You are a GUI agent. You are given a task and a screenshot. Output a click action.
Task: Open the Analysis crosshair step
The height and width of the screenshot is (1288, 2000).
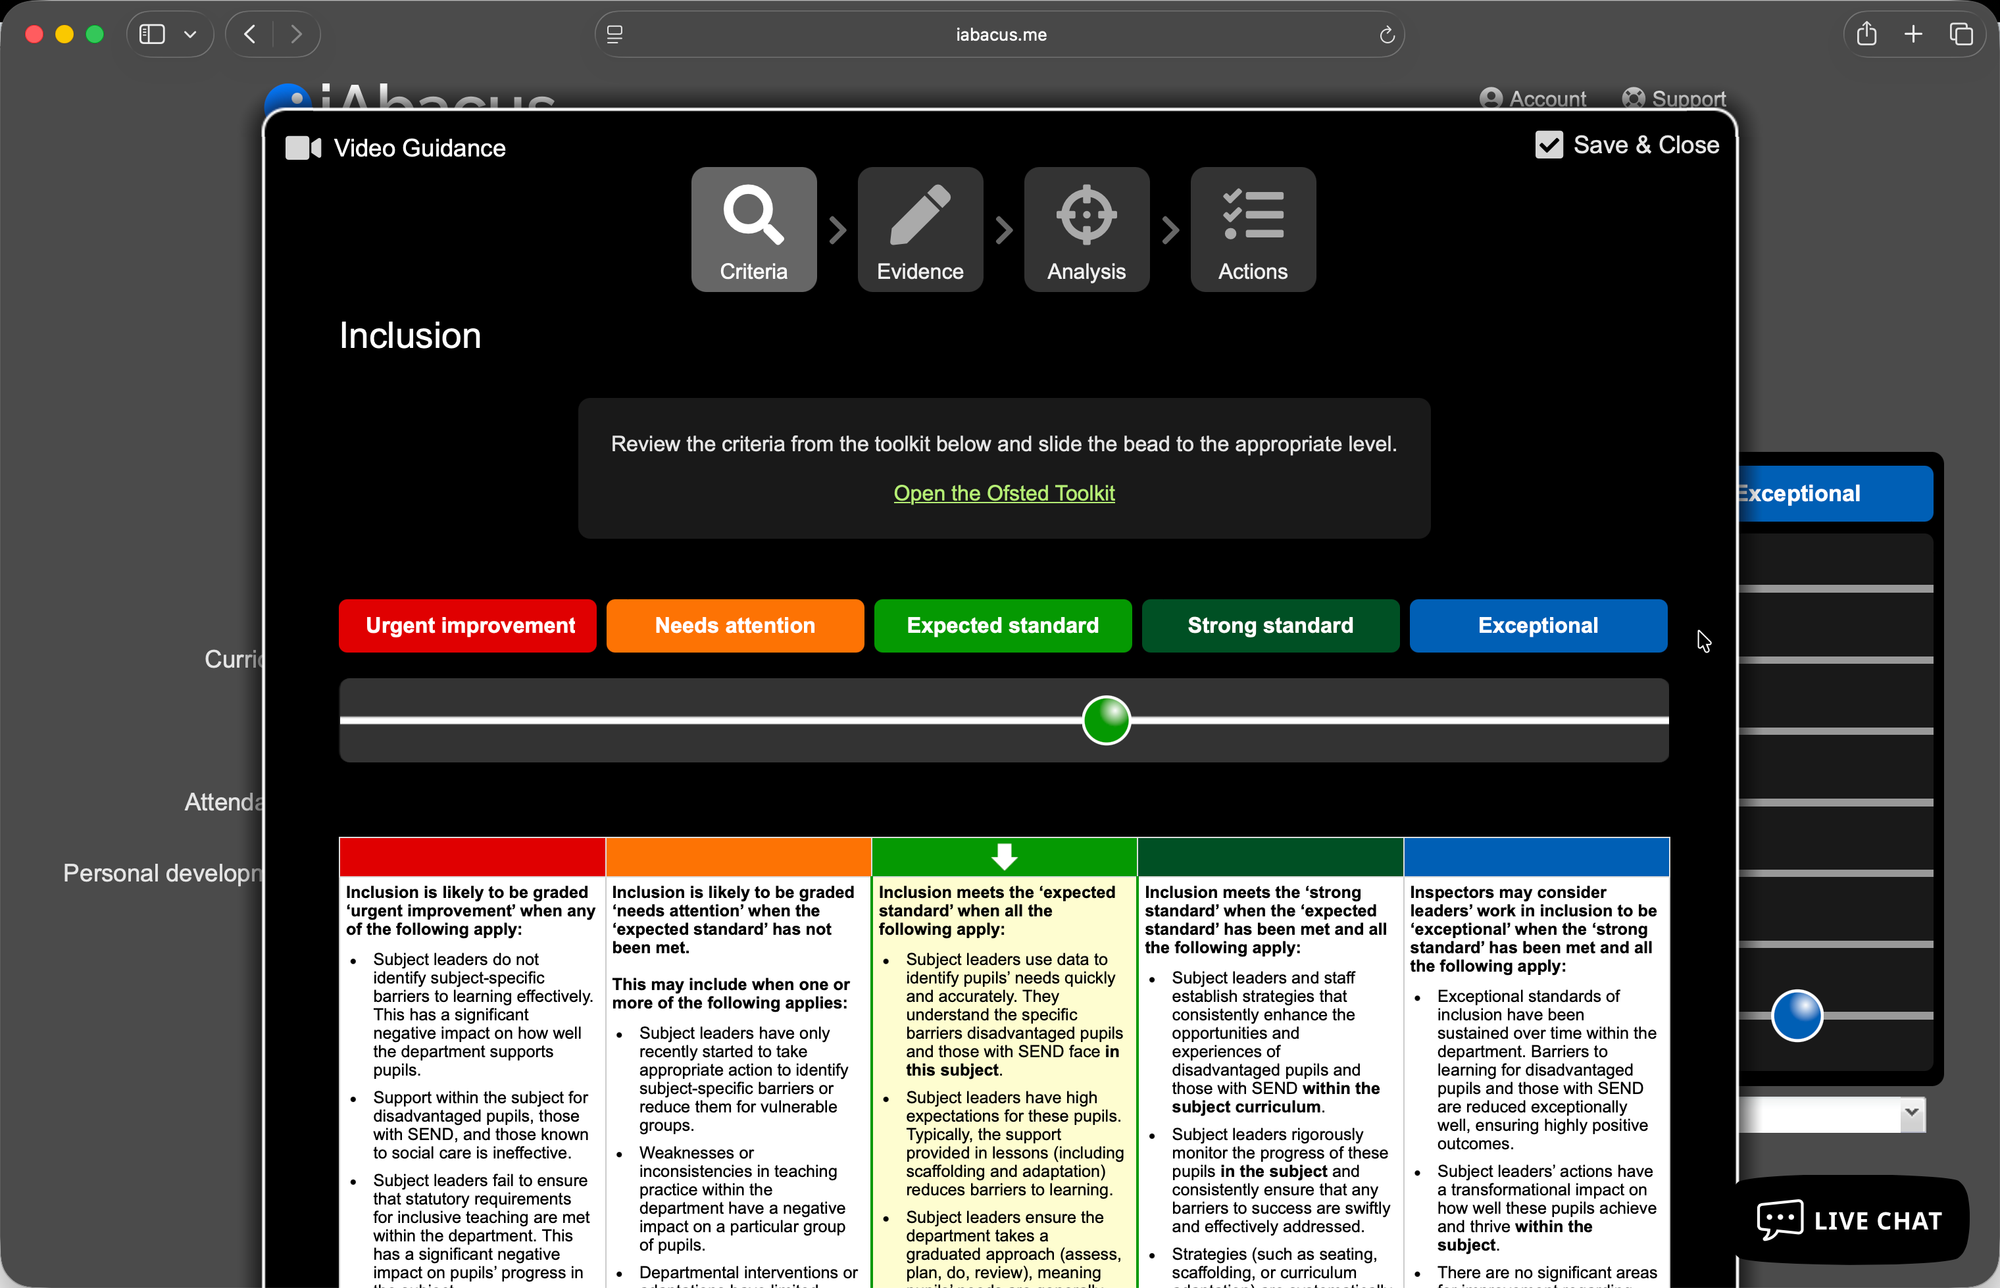tap(1086, 229)
